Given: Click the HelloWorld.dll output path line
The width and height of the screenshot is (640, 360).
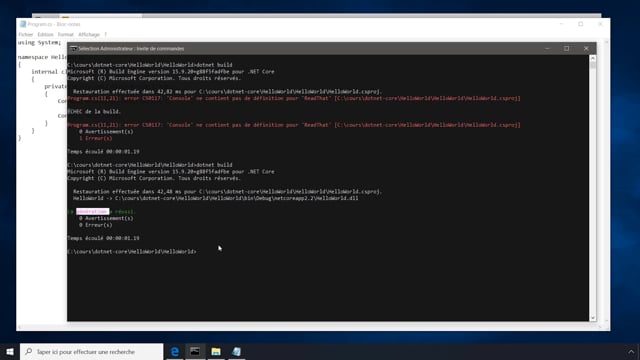Looking at the screenshot, I should pyautogui.click(x=216, y=198).
